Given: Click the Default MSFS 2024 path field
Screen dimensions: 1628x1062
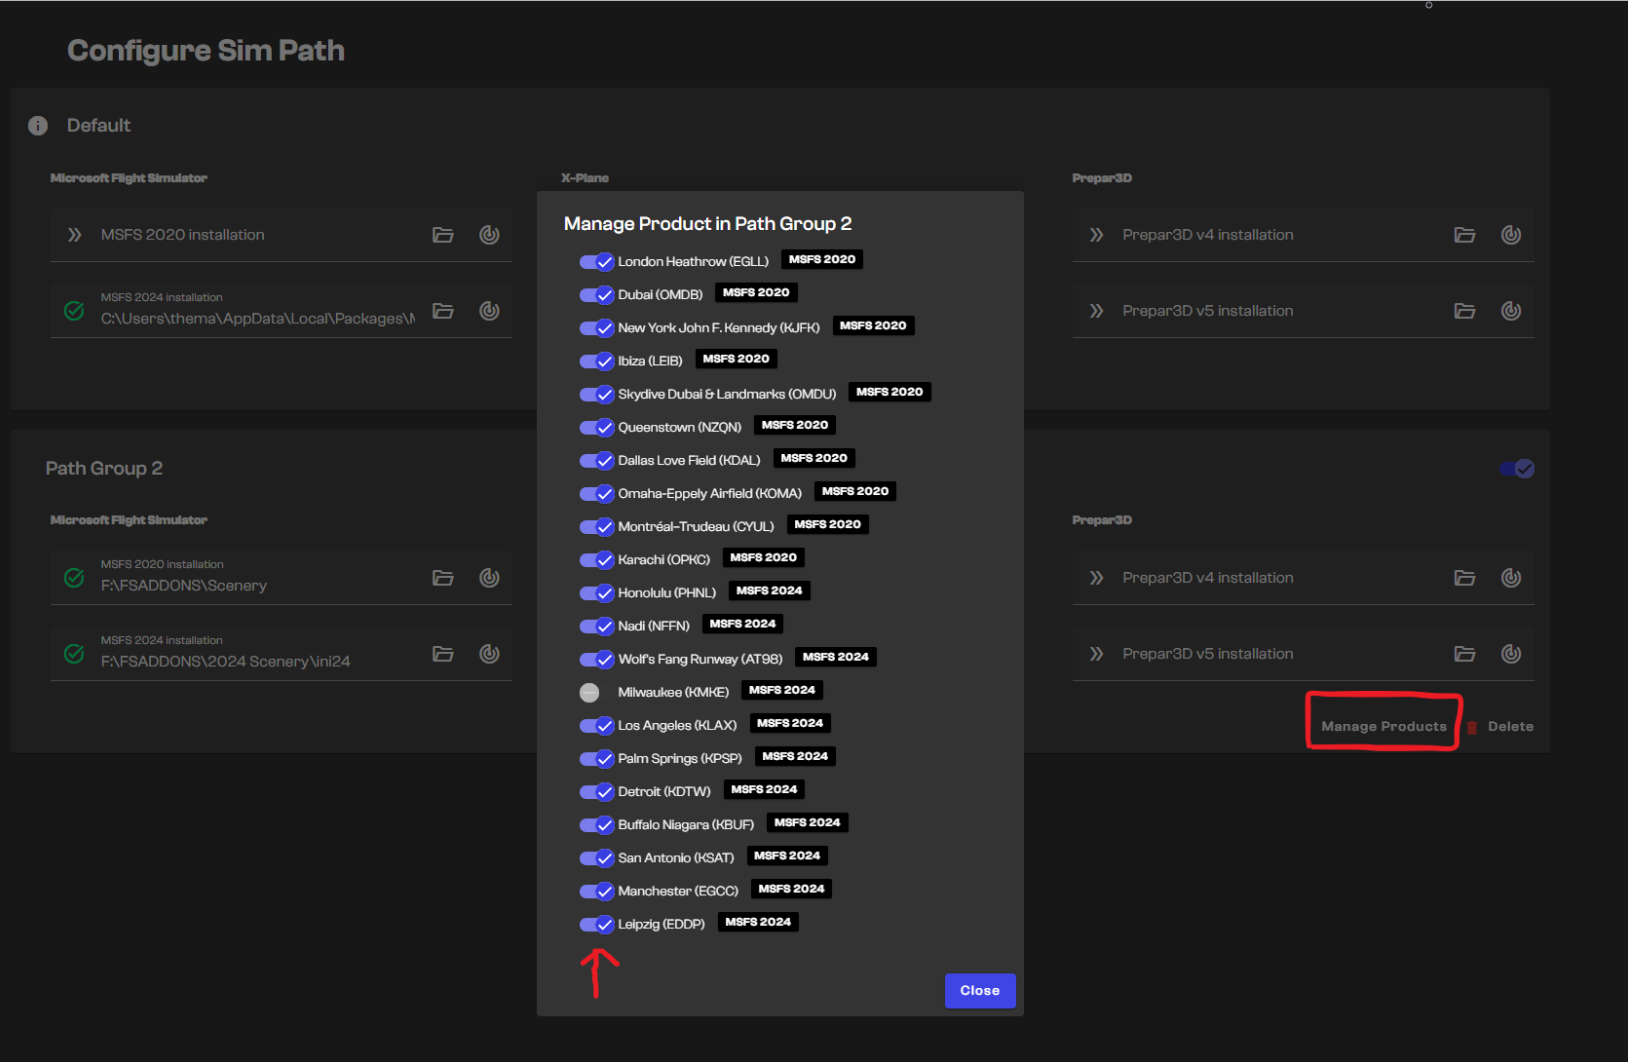Looking at the screenshot, I should [x=257, y=318].
